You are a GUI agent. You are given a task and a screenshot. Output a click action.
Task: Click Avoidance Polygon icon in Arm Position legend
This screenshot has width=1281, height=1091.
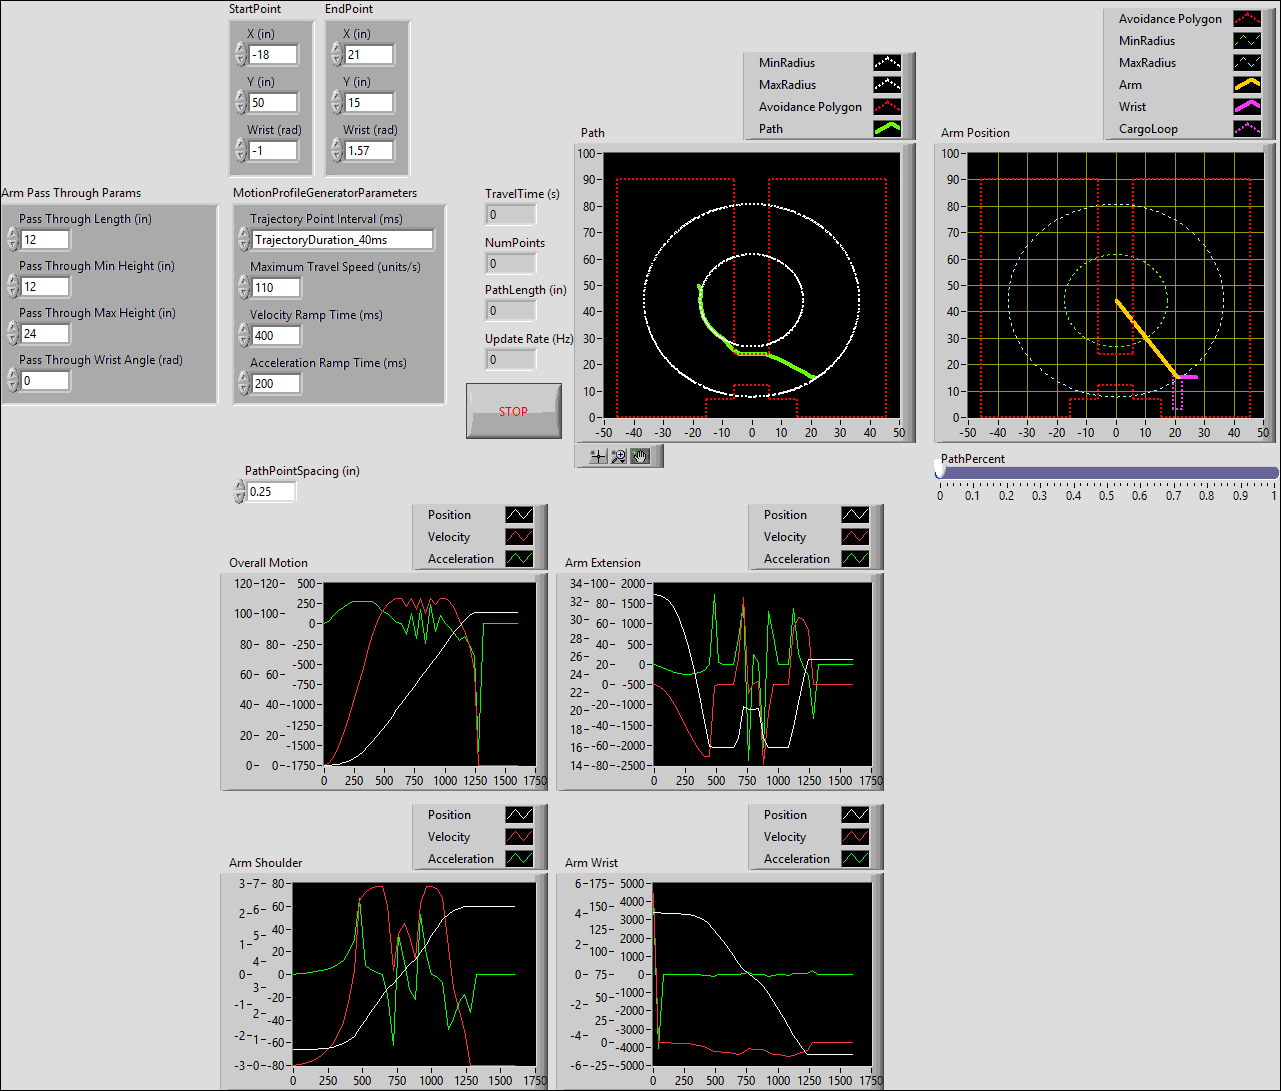point(1247,19)
